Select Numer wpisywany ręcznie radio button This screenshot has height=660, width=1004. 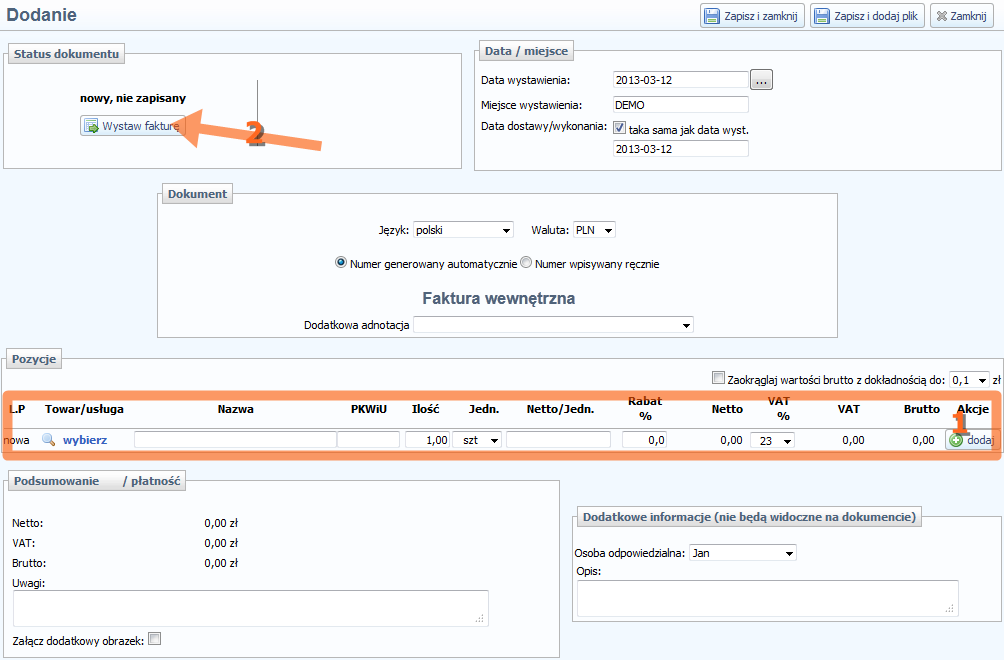pyautogui.click(x=526, y=263)
